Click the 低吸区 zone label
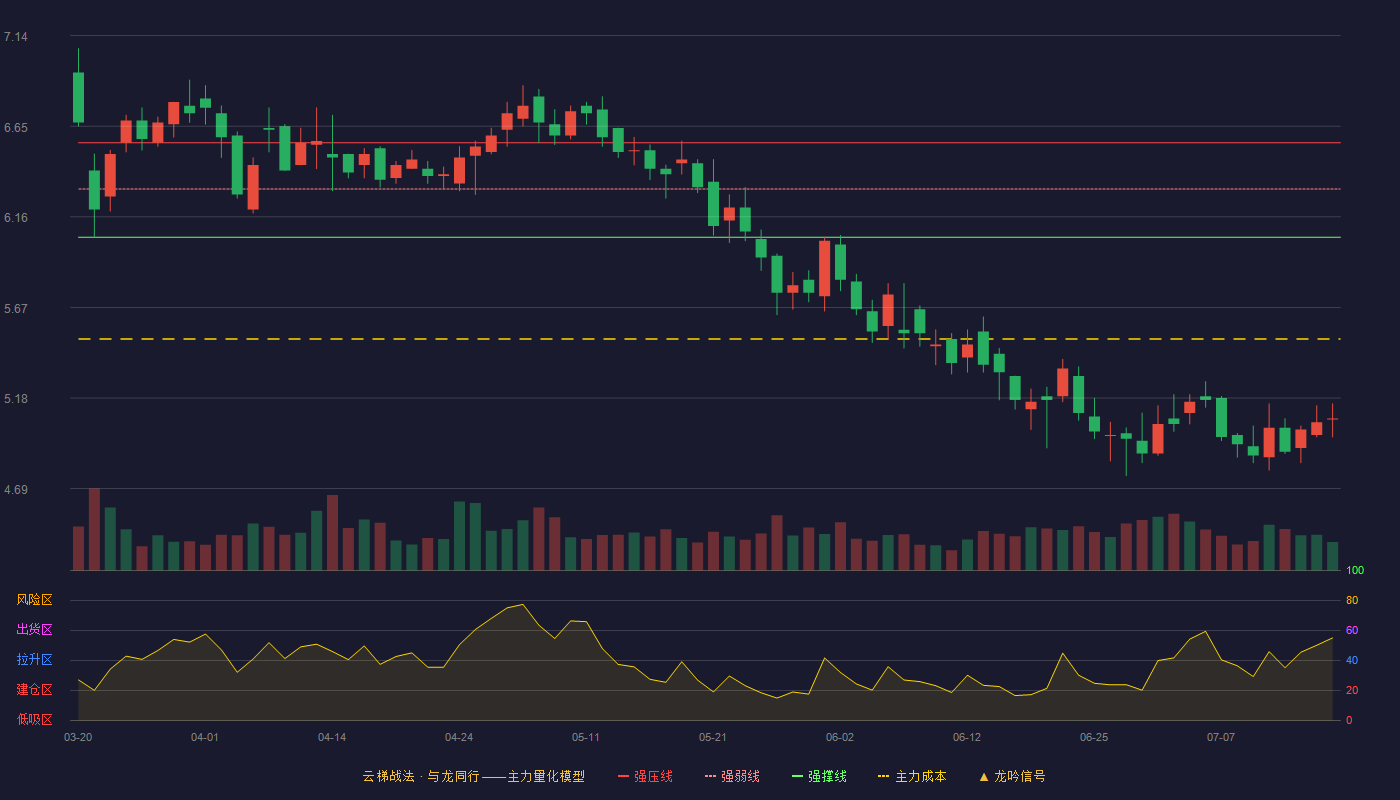1400x800 pixels. tap(34, 720)
